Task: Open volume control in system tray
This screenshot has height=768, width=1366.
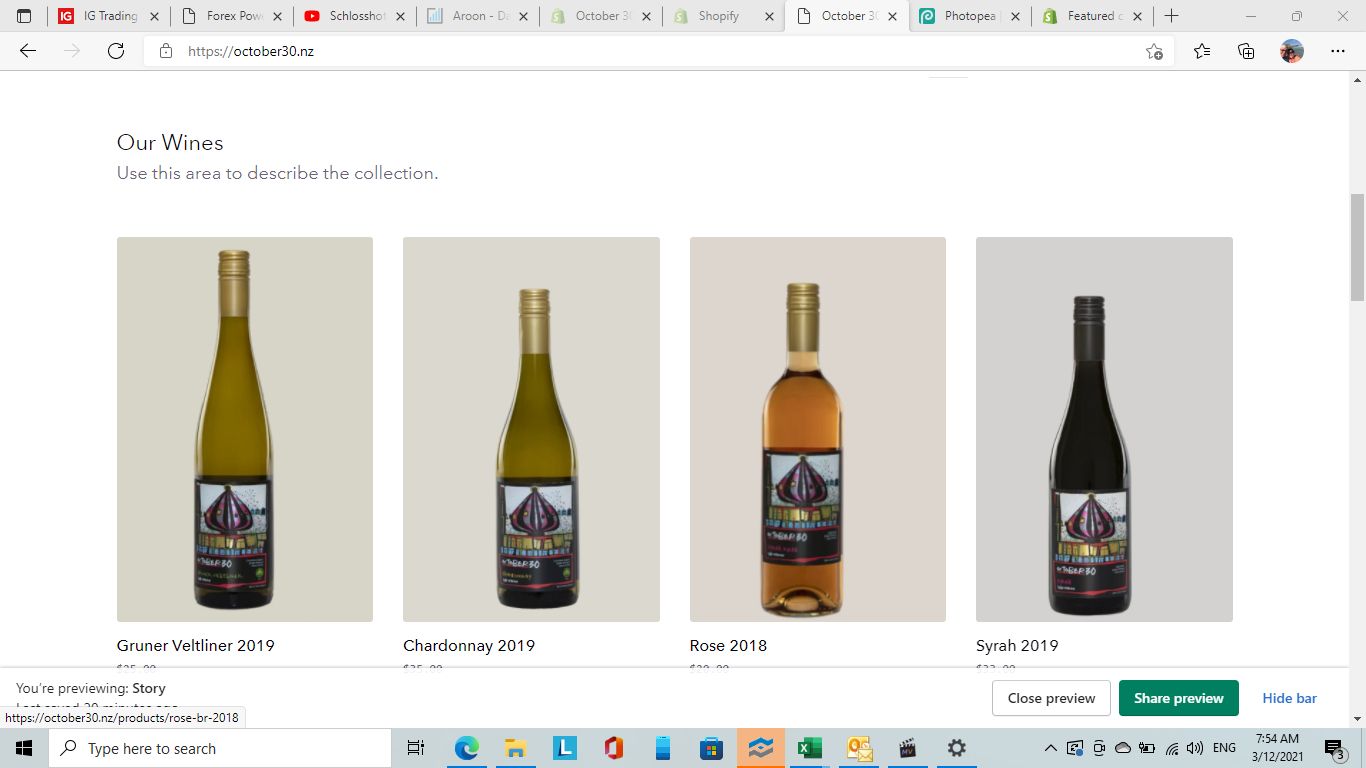Action: coord(1195,748)
